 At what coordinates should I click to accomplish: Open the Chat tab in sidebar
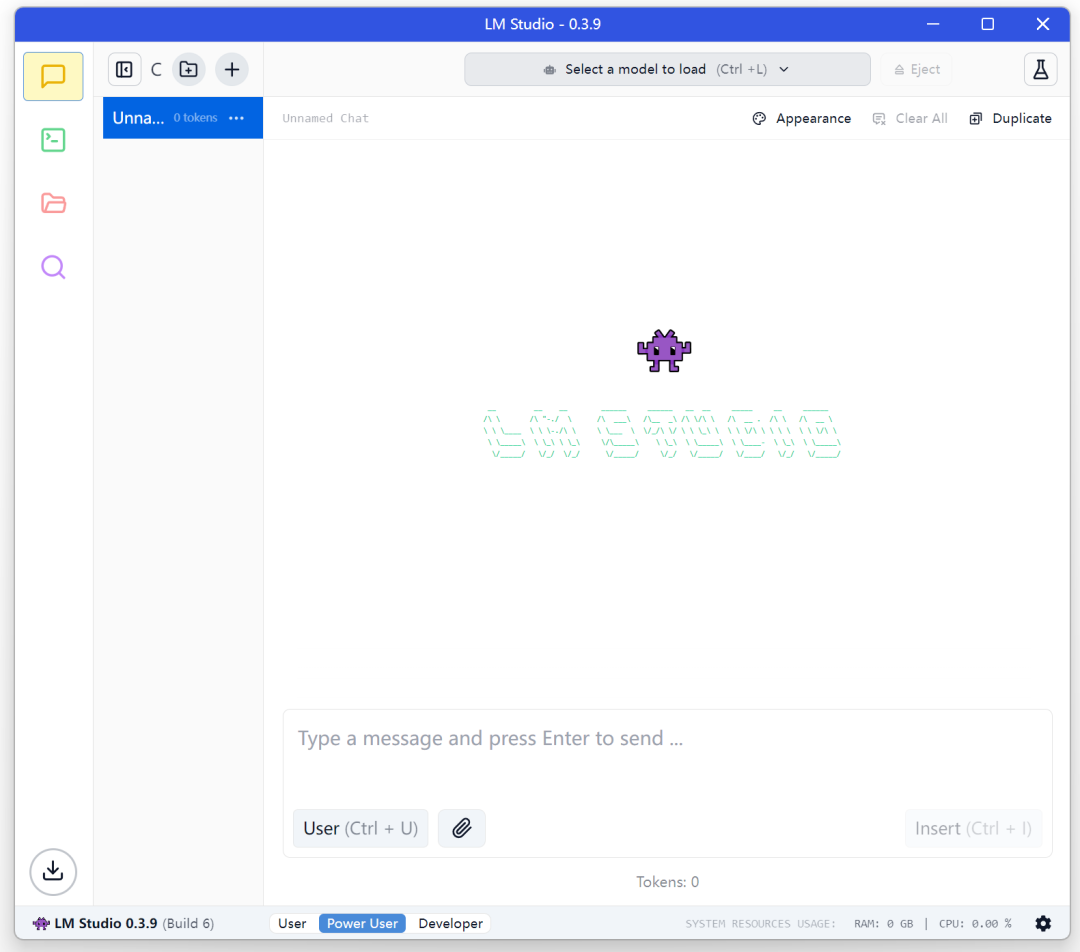tap(53, 76)
